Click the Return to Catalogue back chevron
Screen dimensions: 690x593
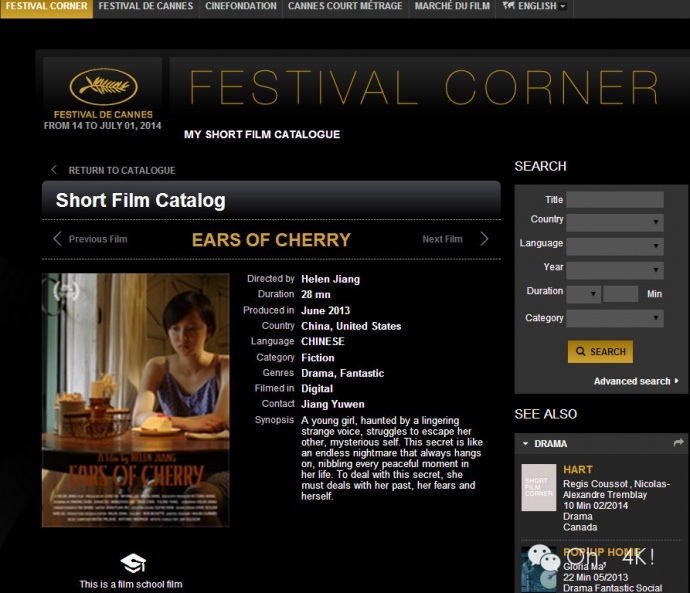pos(54,170)
